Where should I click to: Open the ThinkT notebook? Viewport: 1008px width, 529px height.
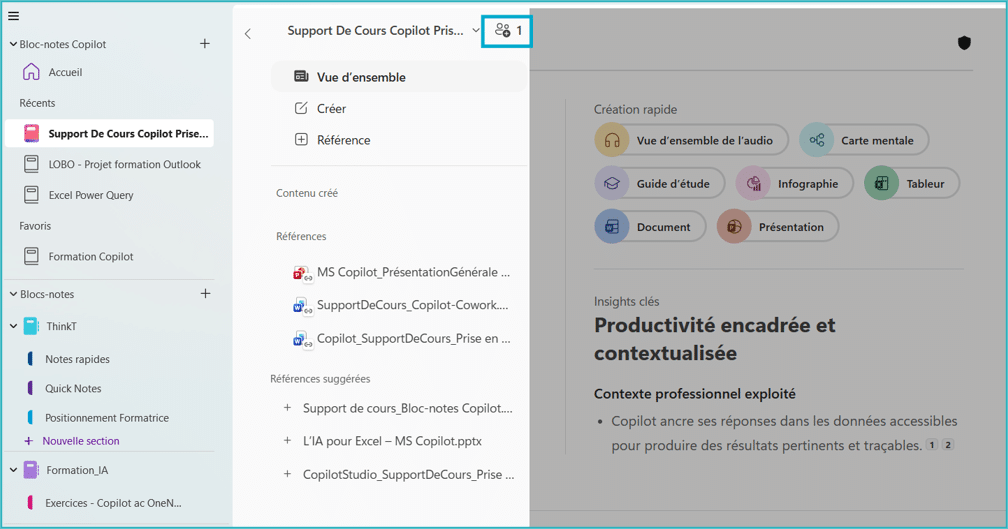[x=61, y=327]
